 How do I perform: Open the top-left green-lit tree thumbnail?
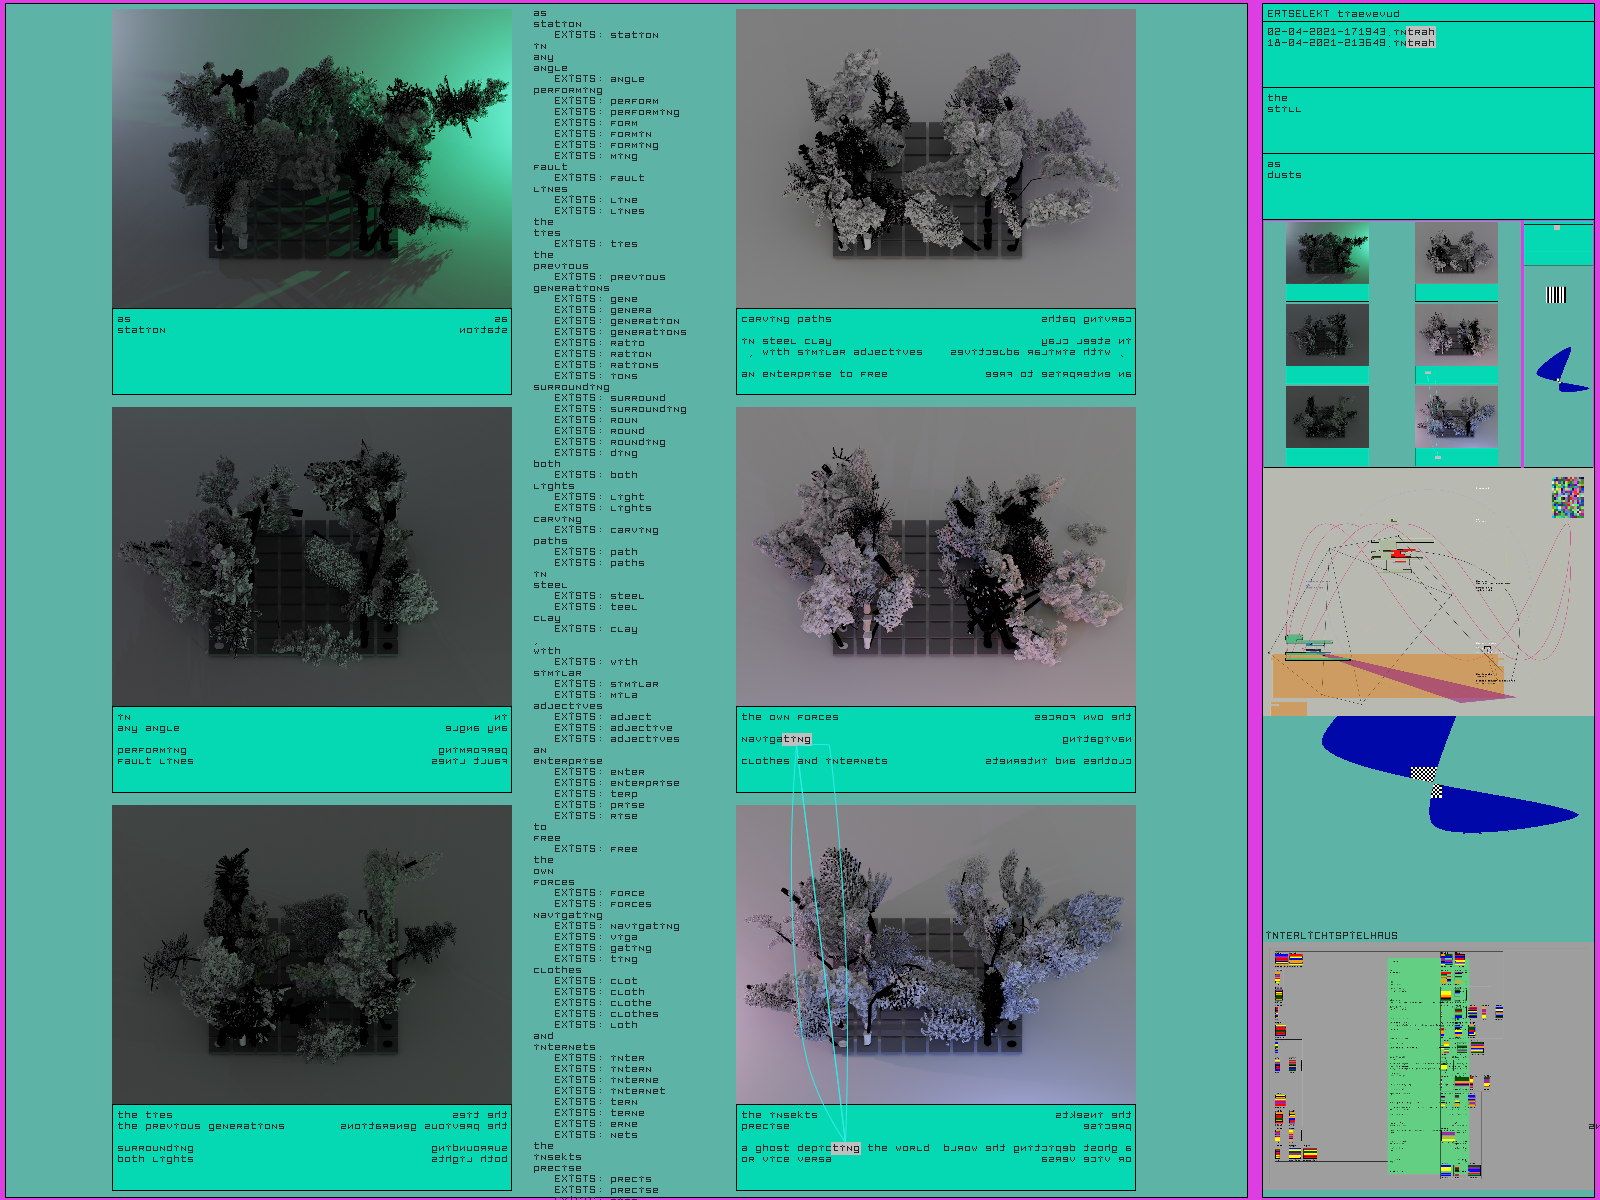(x=1327, y=254)
